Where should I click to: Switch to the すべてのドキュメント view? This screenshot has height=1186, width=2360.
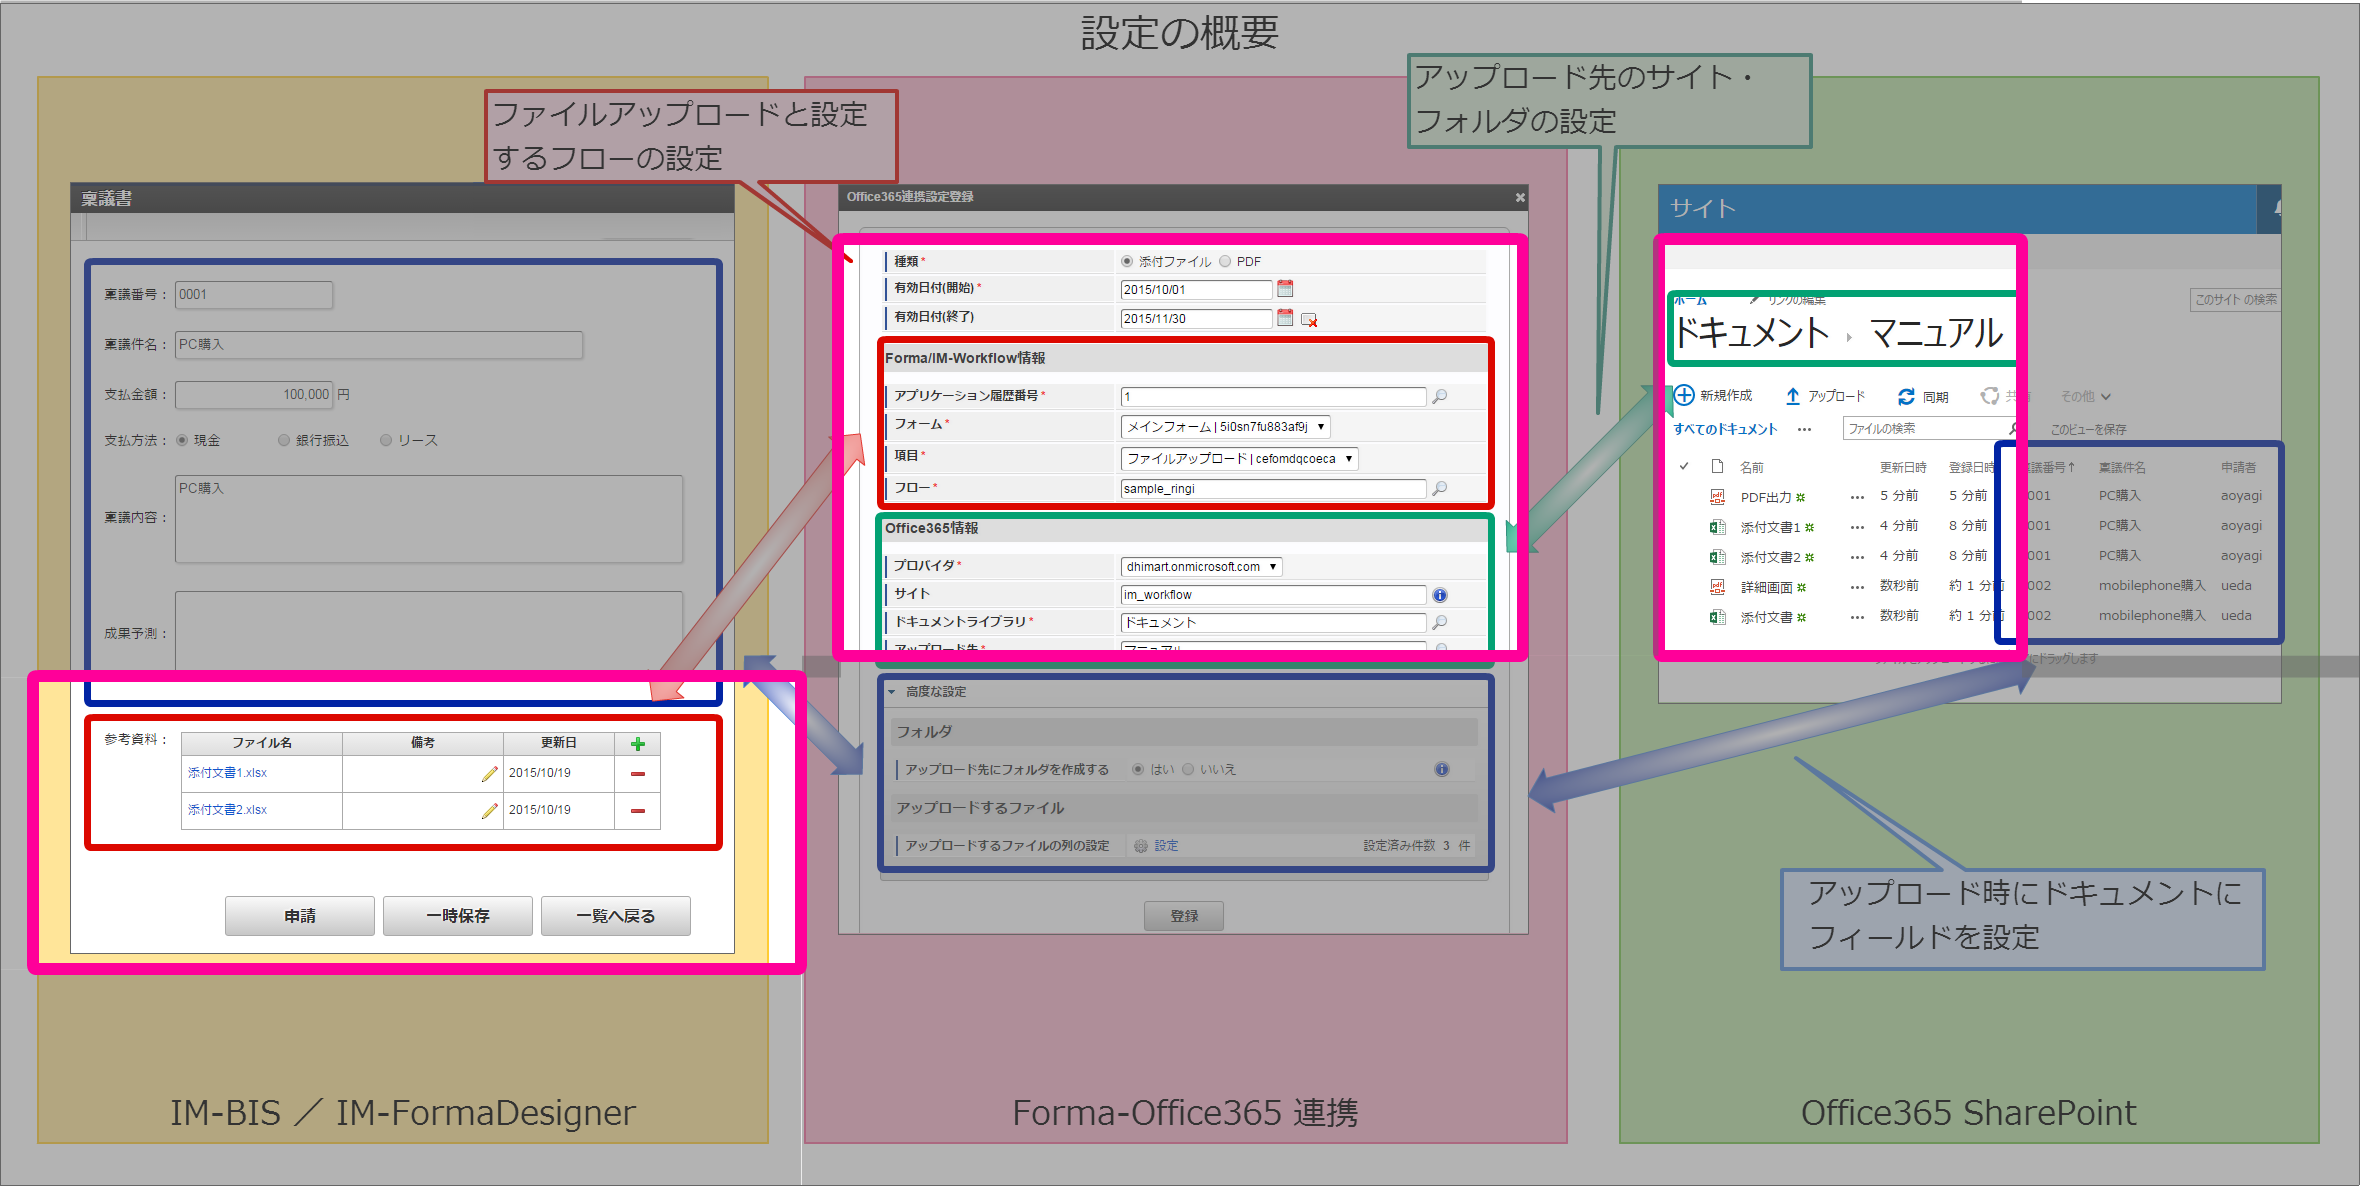(1724, 428)
